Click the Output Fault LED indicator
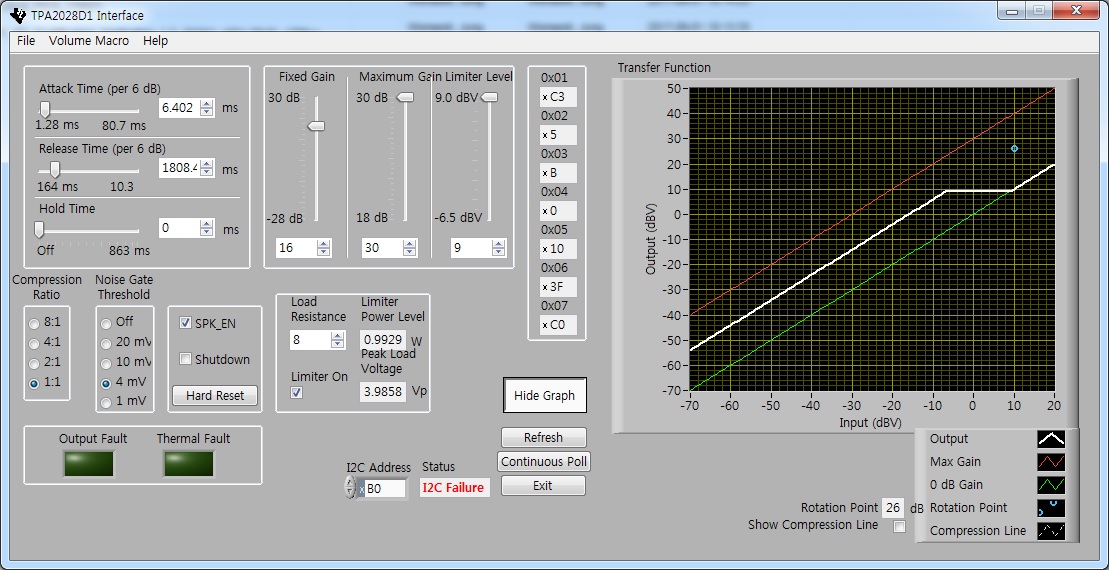This screenshot has height=570, width=1109. (88, 464)
